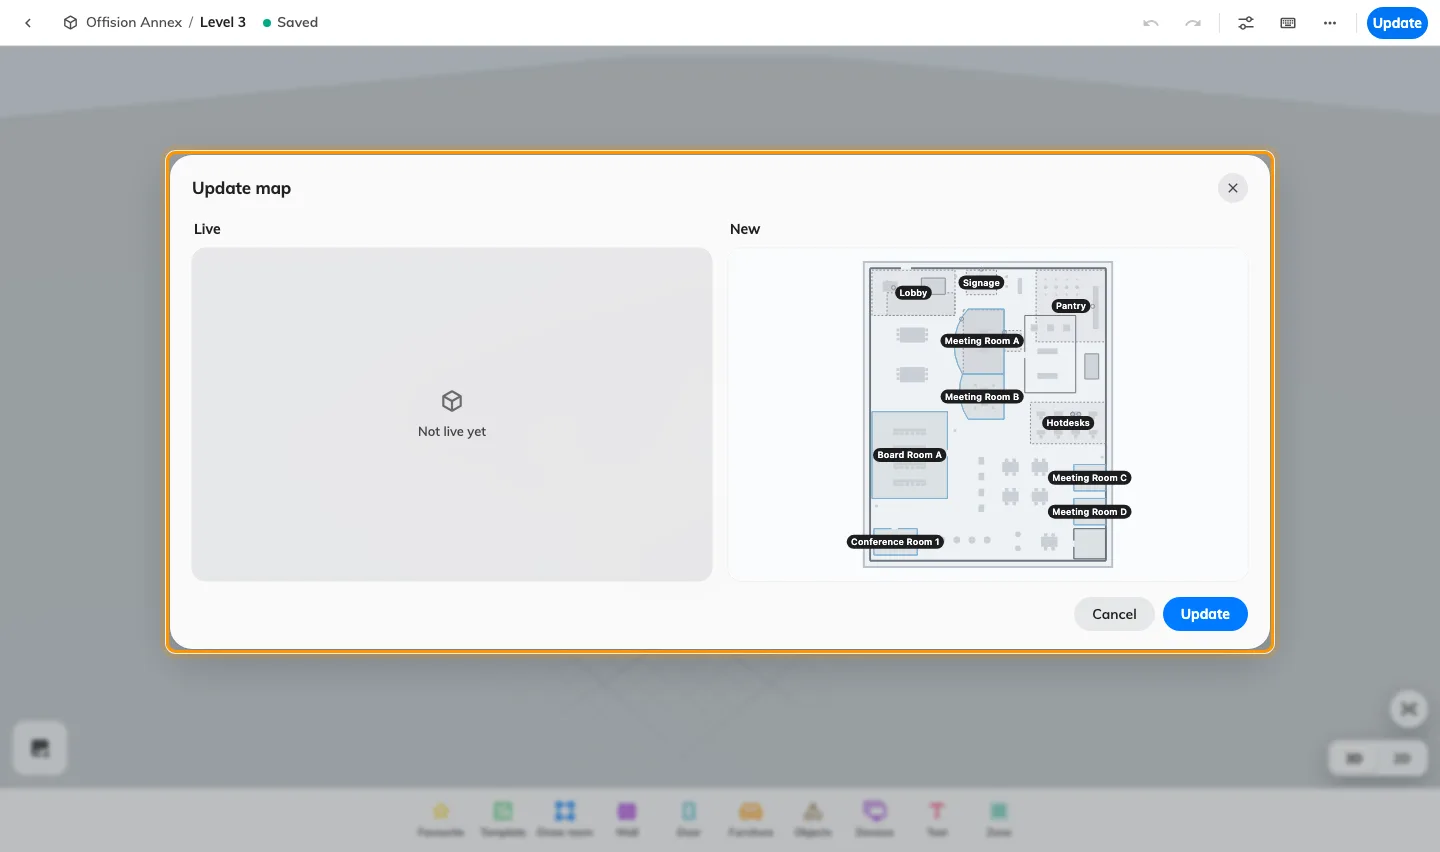
Task: Cancel the map update
Action: point(1114,614)
